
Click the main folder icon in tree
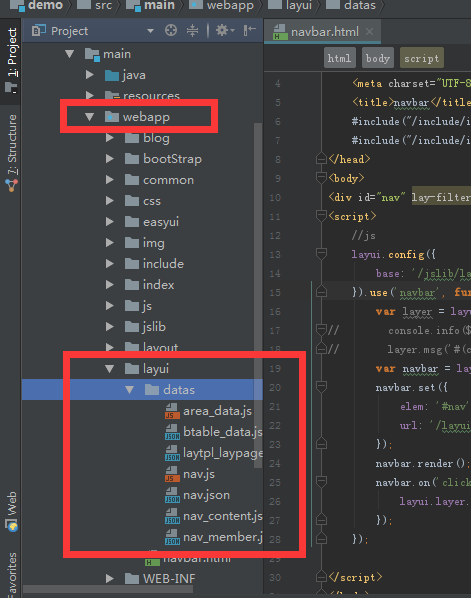92,54
